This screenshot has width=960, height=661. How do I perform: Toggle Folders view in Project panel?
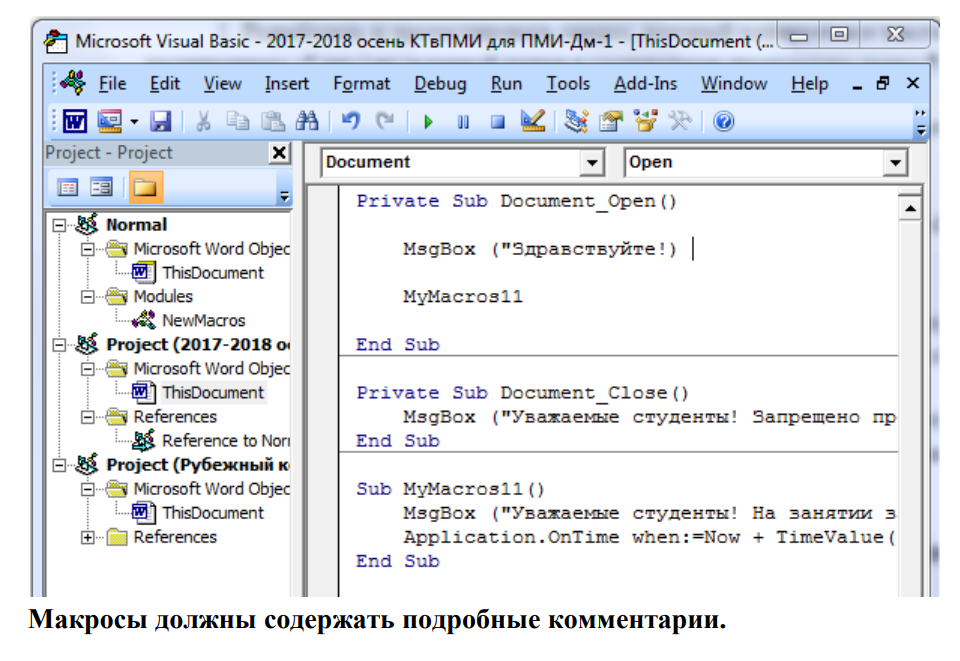point(145,187)
